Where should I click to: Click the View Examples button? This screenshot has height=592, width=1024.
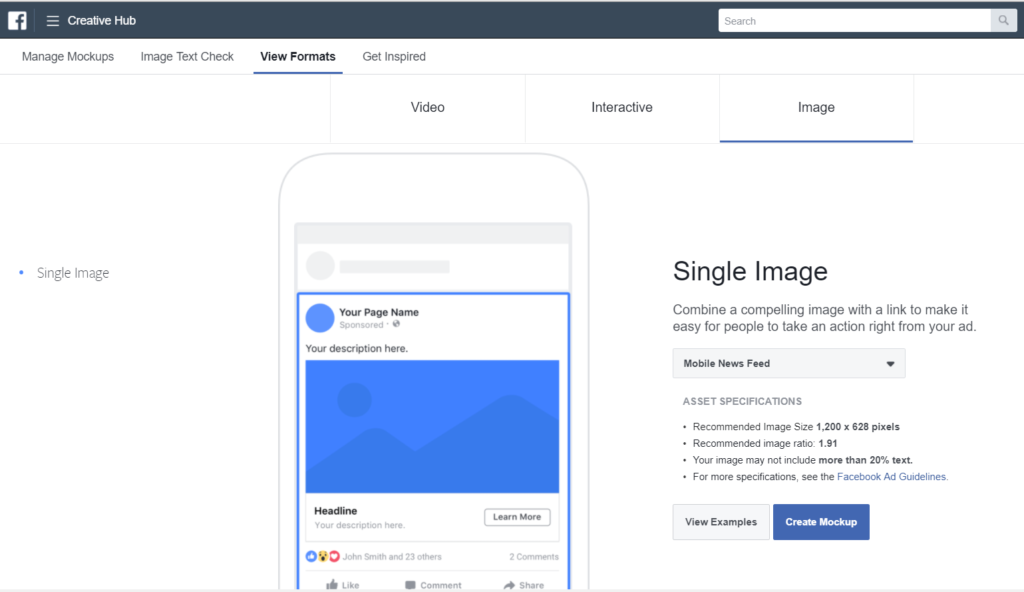pyautogui.click(x=721, y=521)
